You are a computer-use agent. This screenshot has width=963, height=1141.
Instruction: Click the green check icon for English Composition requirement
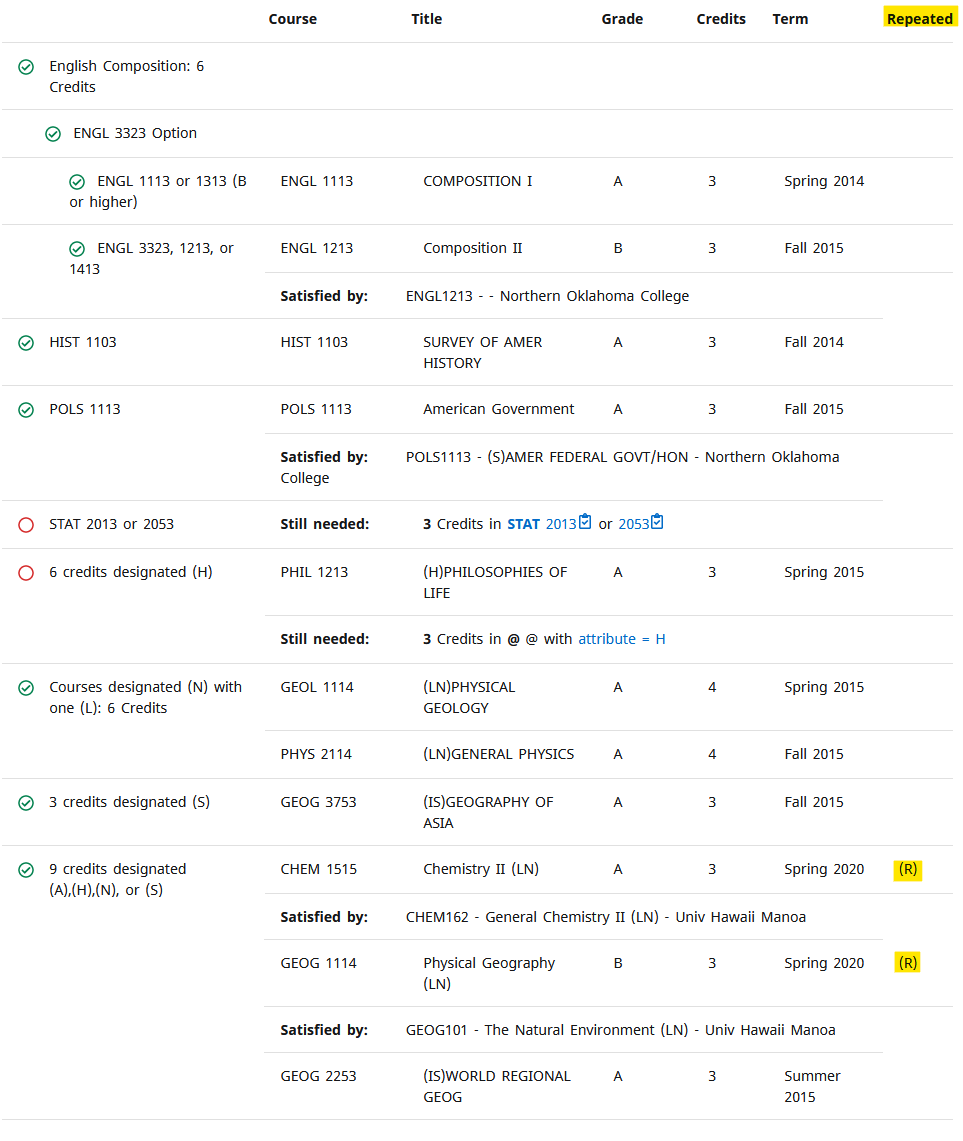[x=26, y=67]
